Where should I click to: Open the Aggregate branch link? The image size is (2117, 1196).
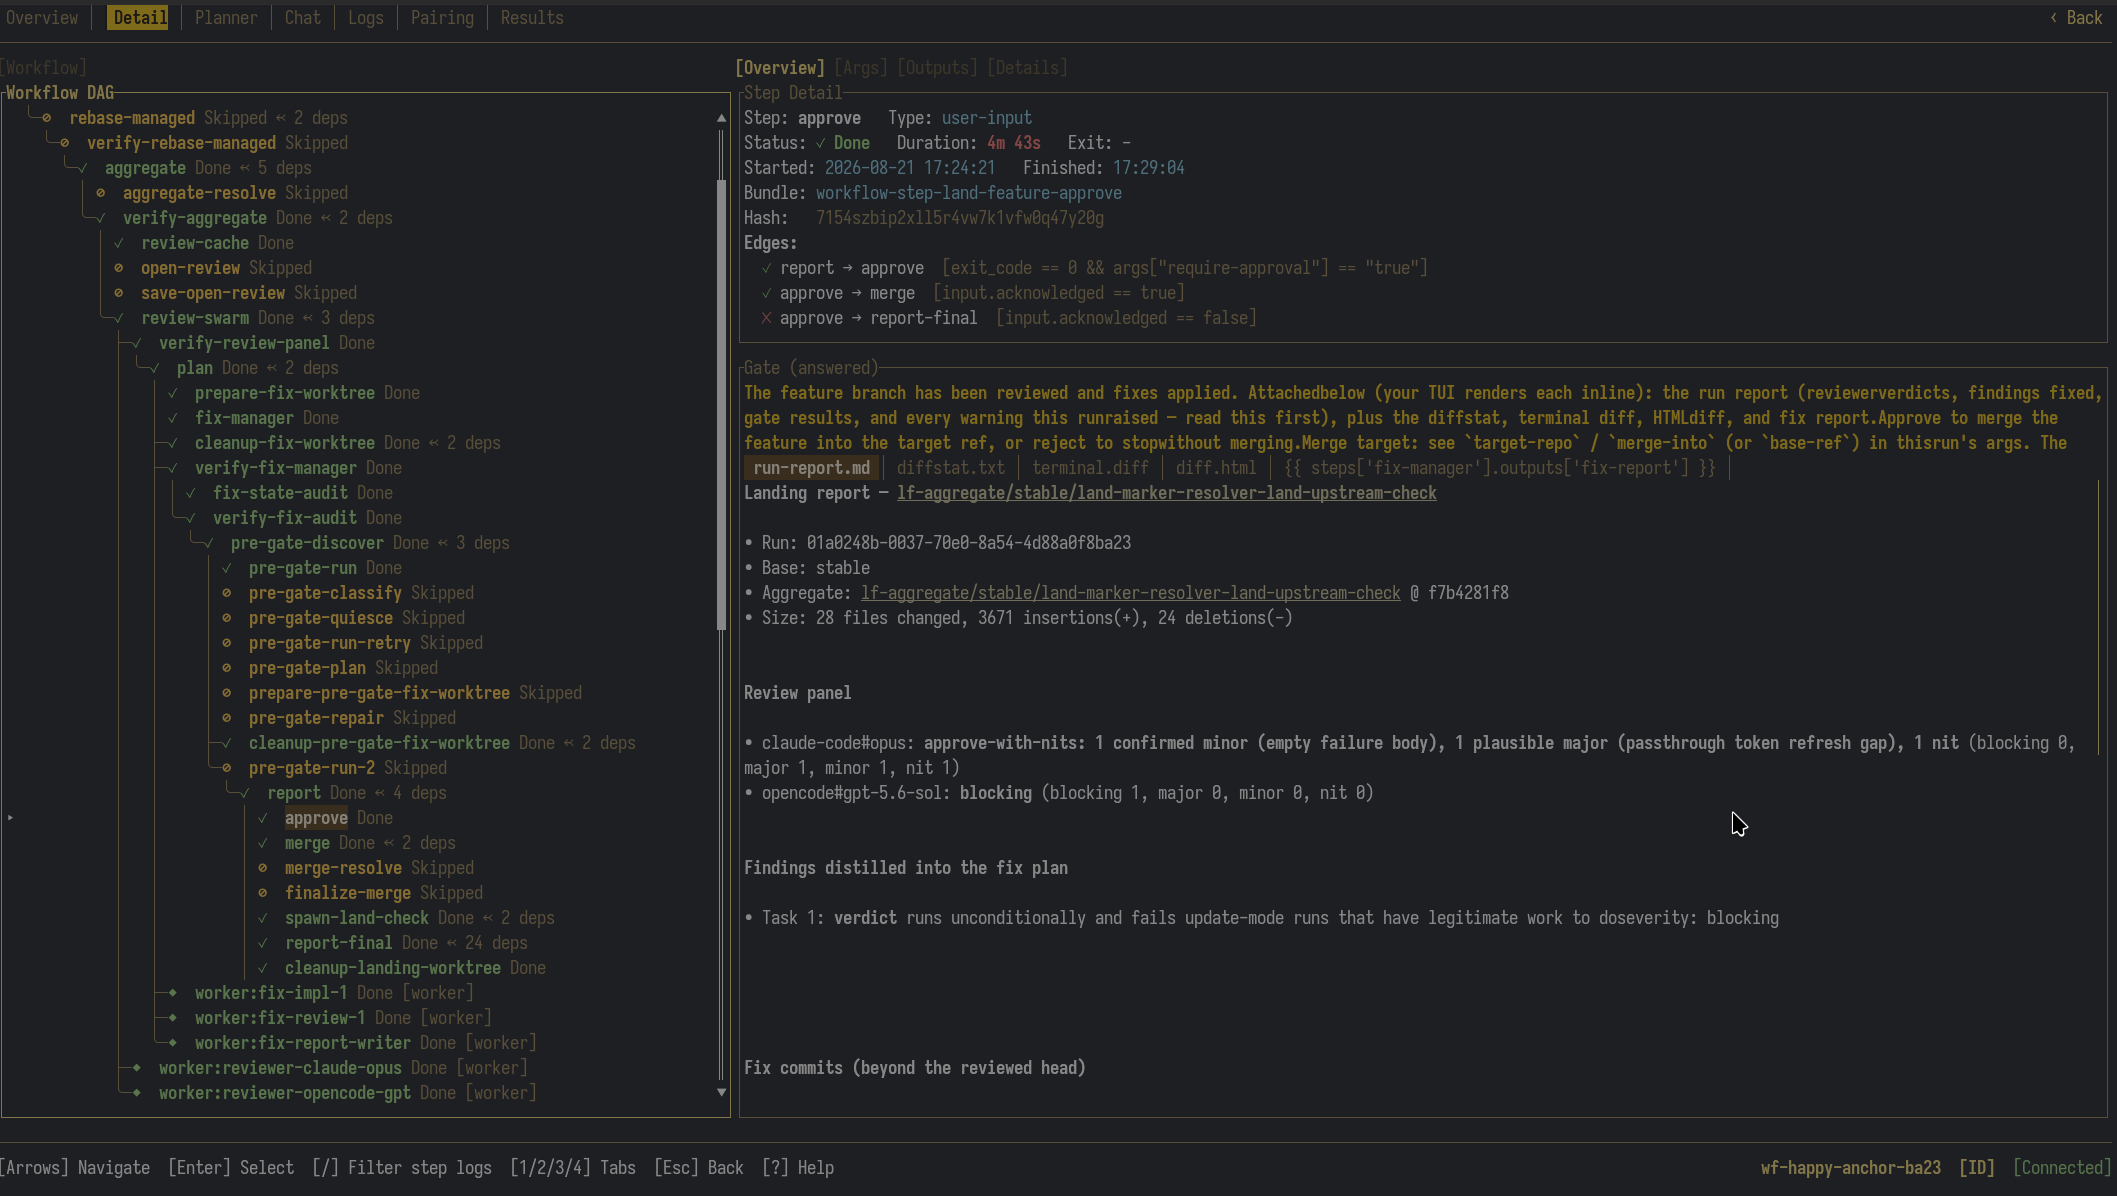click(1131, 593)
